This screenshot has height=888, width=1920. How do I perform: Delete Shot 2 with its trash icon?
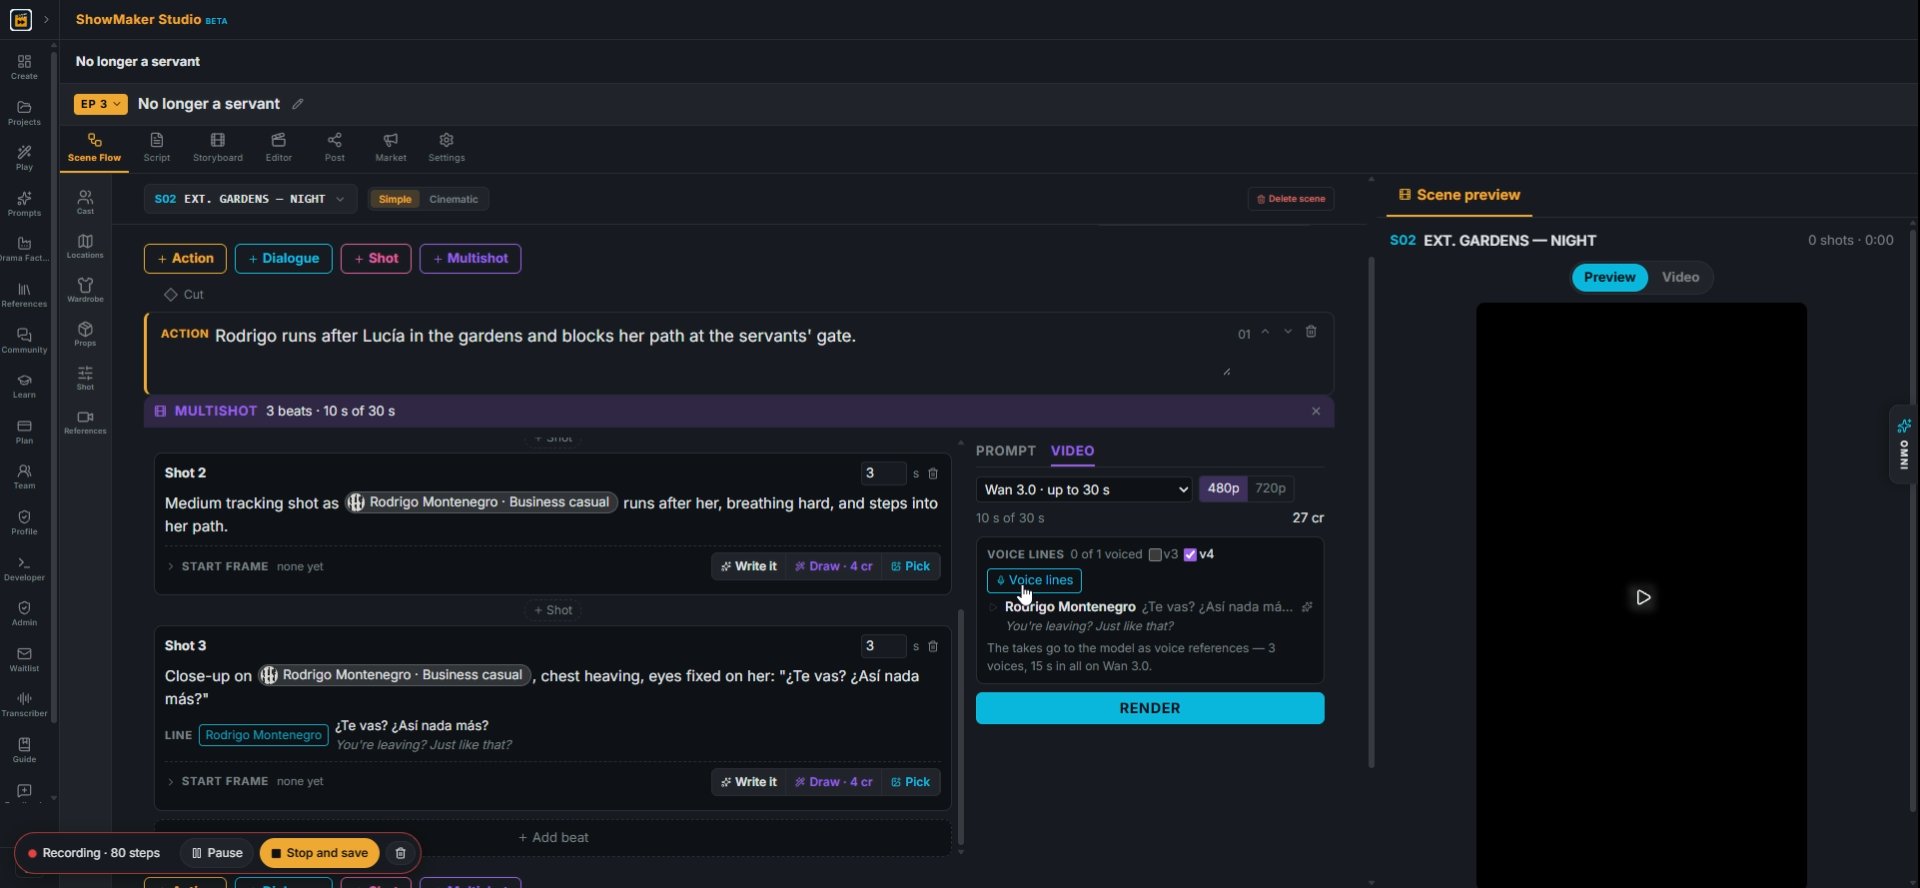[x=933, y=474]
